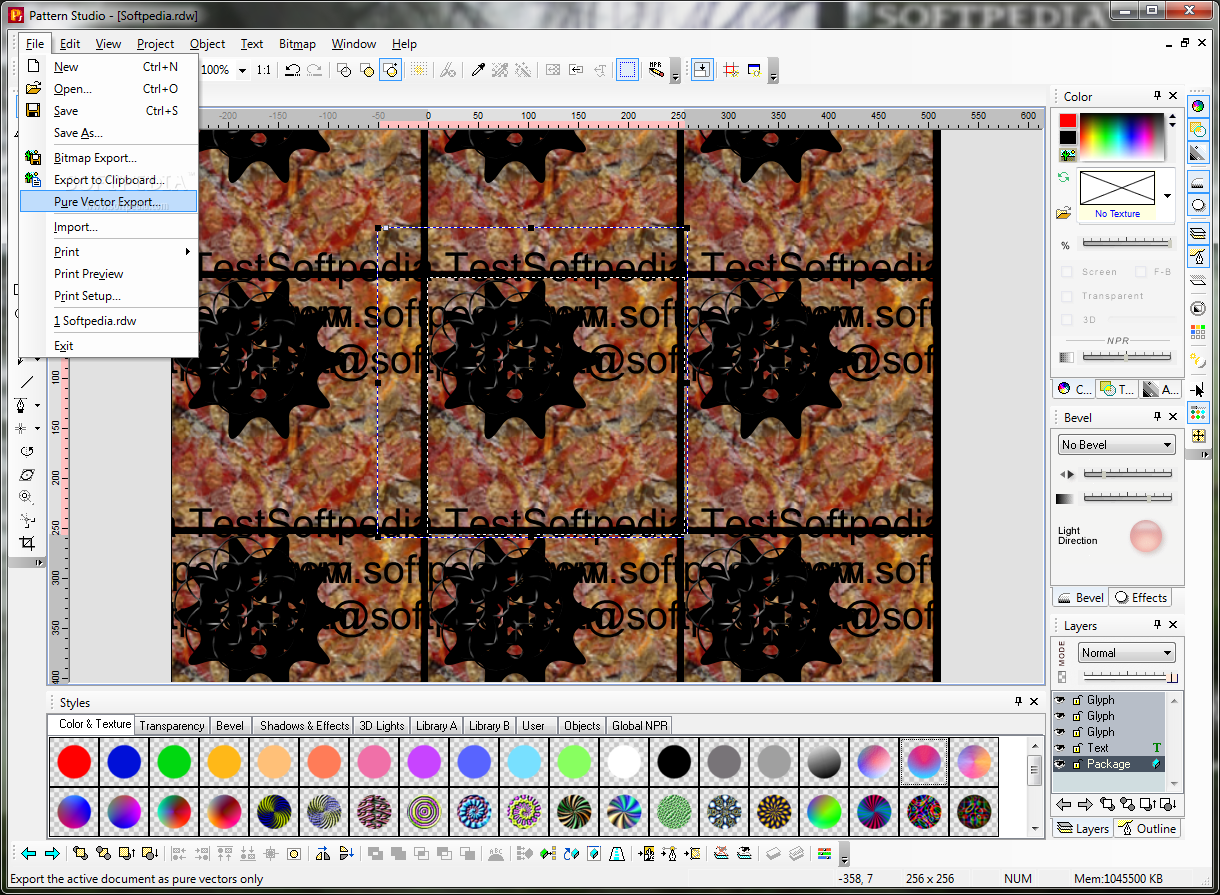1220x895 pixels.
Task: Toggle the lock icon on the Text layer
Action: click(x=1077, y=748)
